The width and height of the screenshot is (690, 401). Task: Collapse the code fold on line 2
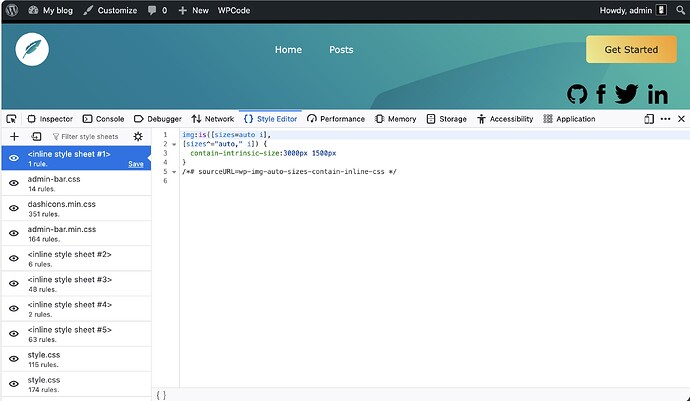pyautogui.click(x=174, y=144)
